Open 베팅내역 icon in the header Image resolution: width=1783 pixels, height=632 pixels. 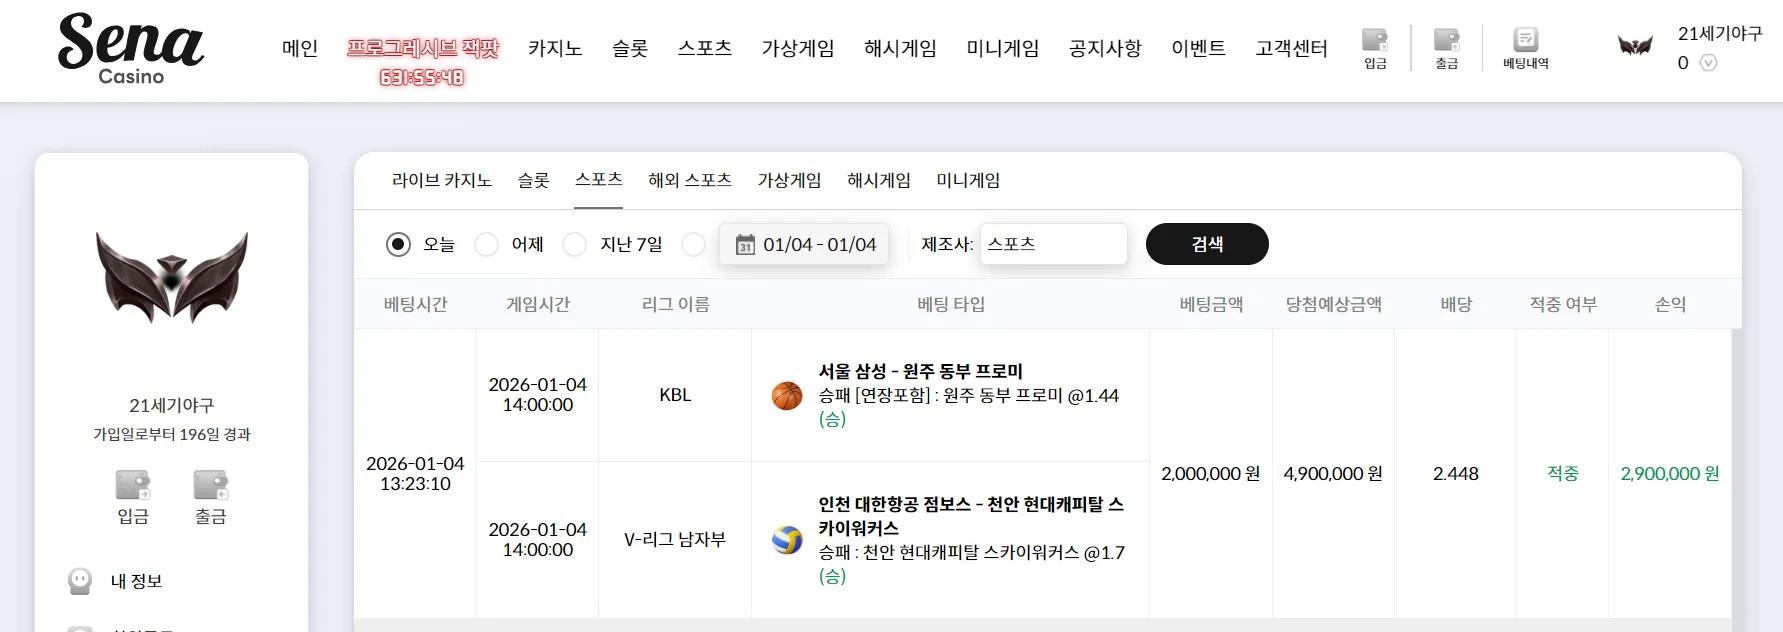pos(1525,40)
